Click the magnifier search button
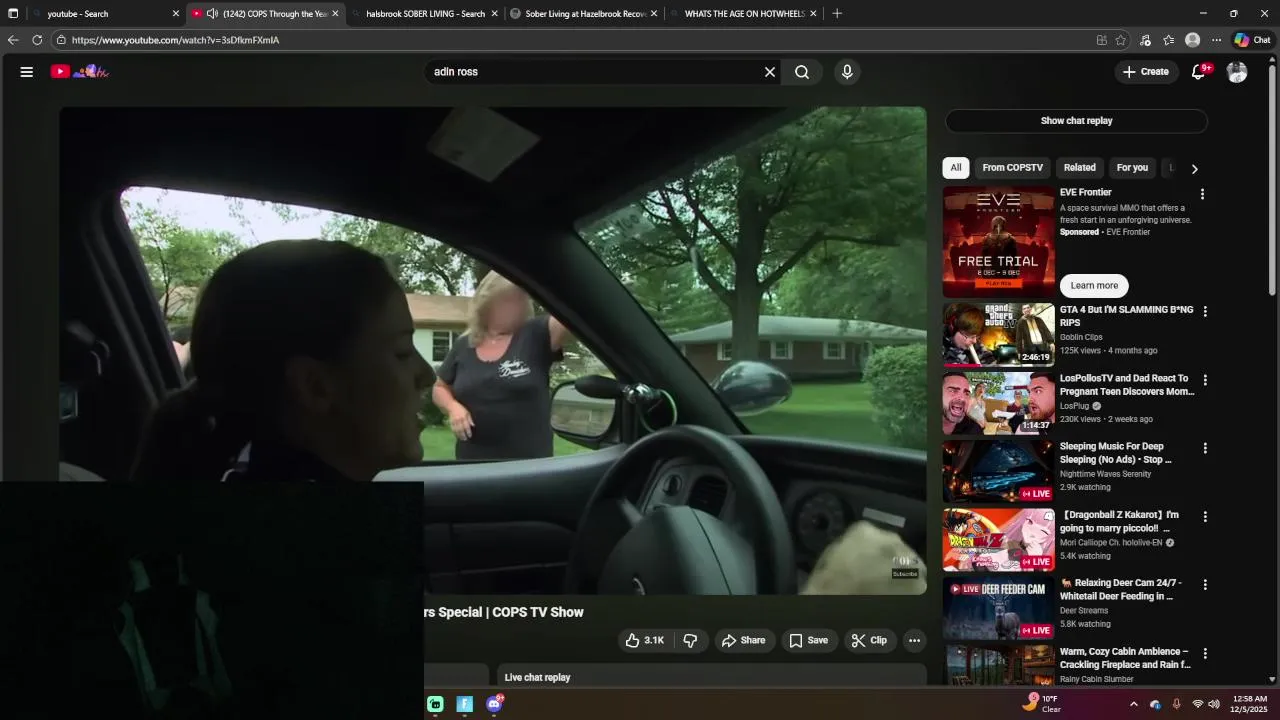The height and width of the screenshot is (720, 1280). 802,72
